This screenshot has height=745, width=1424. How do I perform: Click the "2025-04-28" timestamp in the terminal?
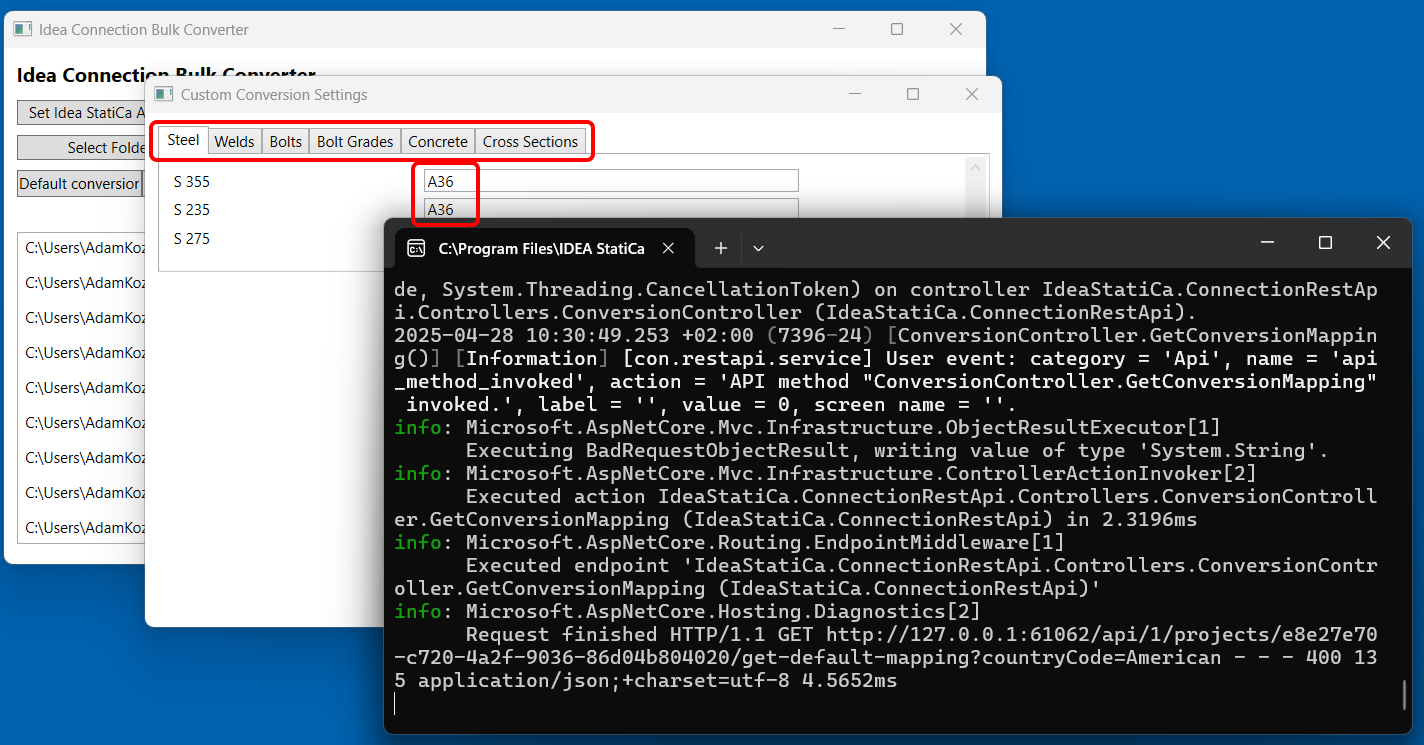click(x=454, y=336)
